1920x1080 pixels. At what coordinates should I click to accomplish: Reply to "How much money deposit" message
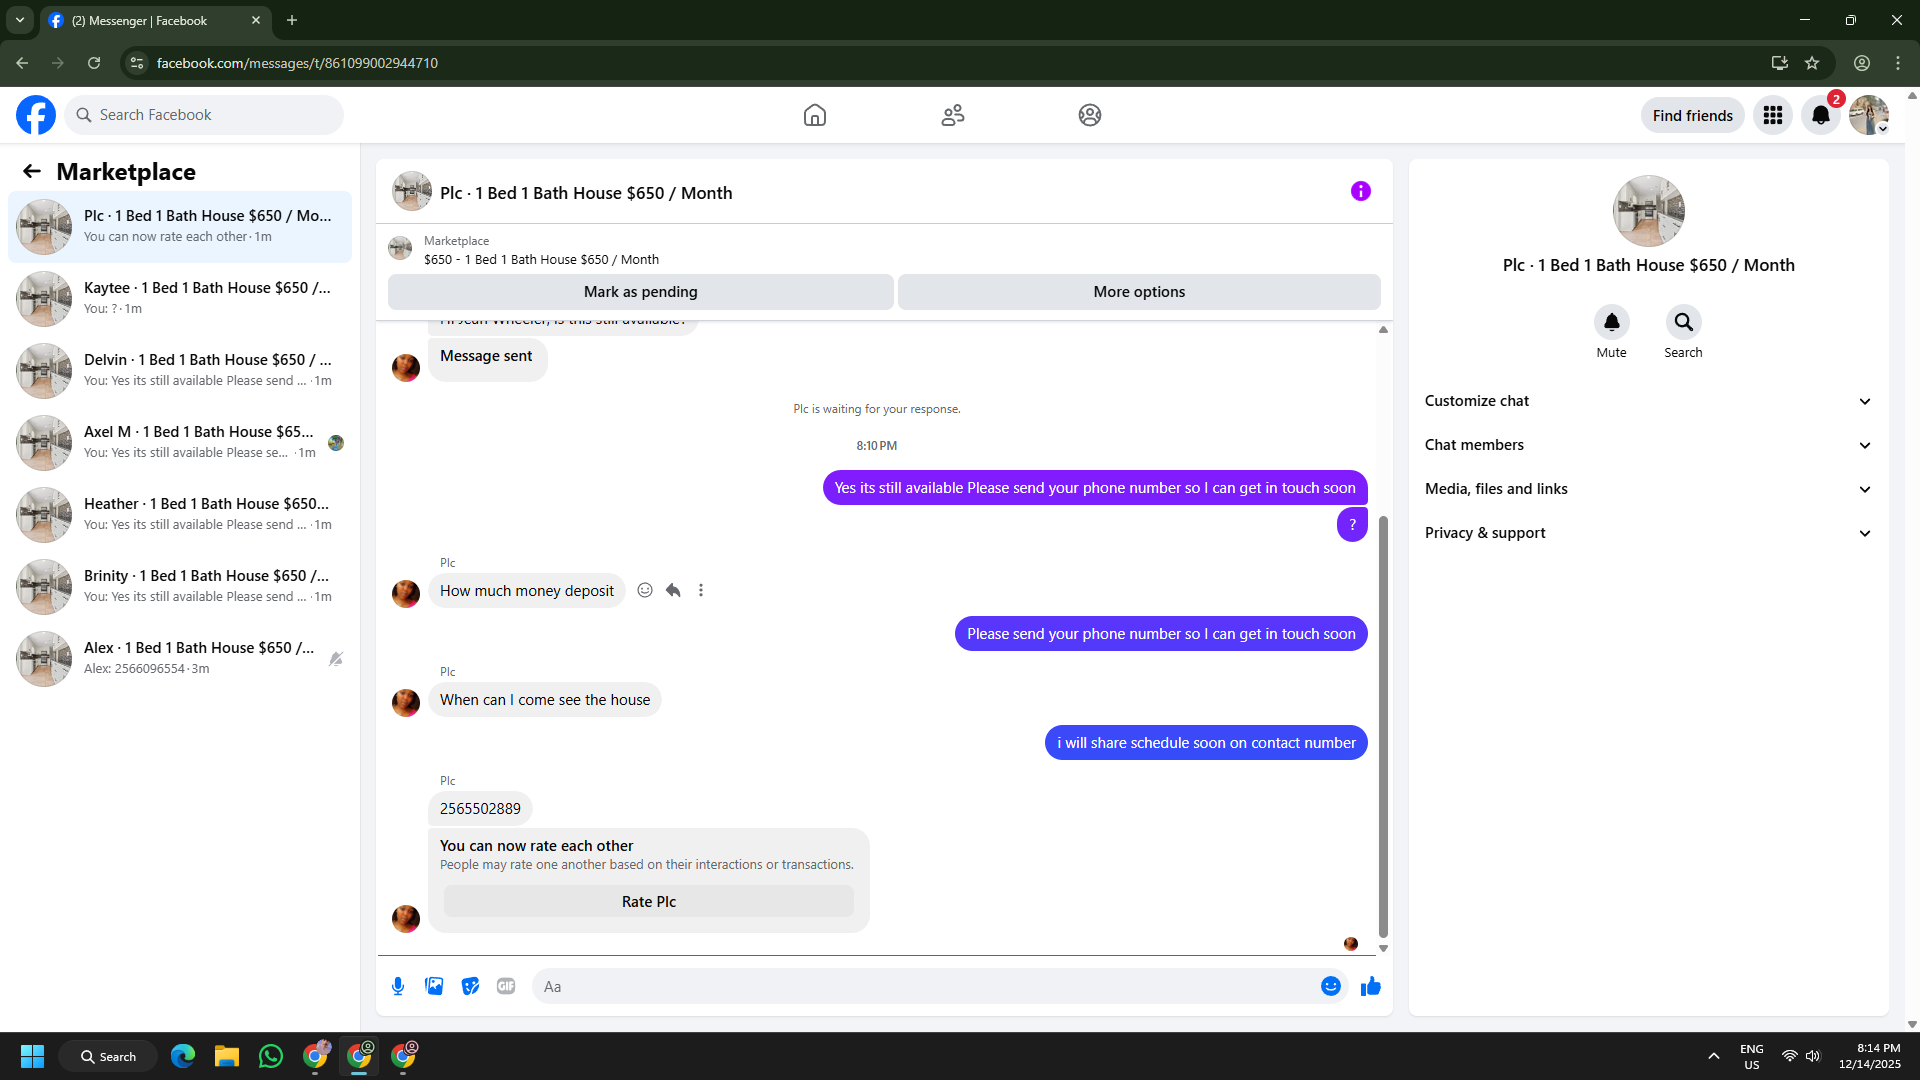click(673, 590)
